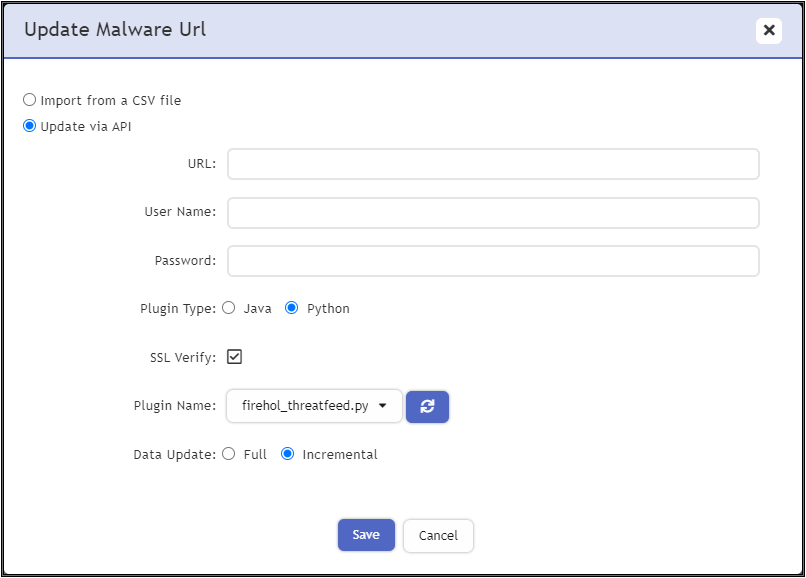Screen dimensions: 806x578
Task: Click the Update Malware Url title bar
Action: [x=117, y=30]
